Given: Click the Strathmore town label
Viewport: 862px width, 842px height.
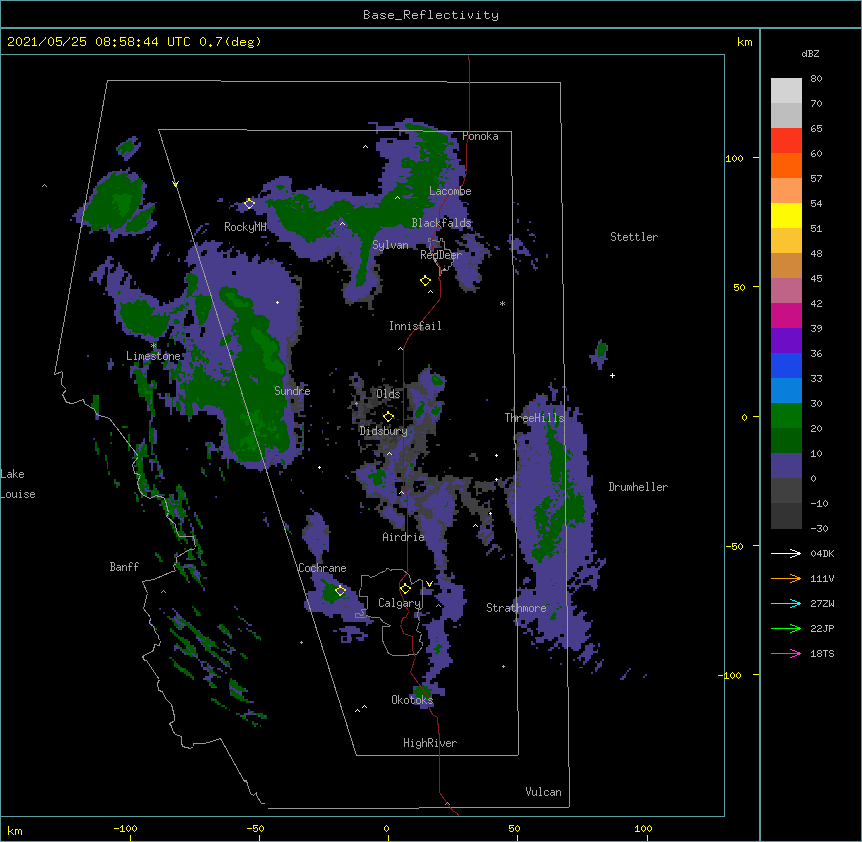Looking at the screenshot, I should [x=516, y=608].
